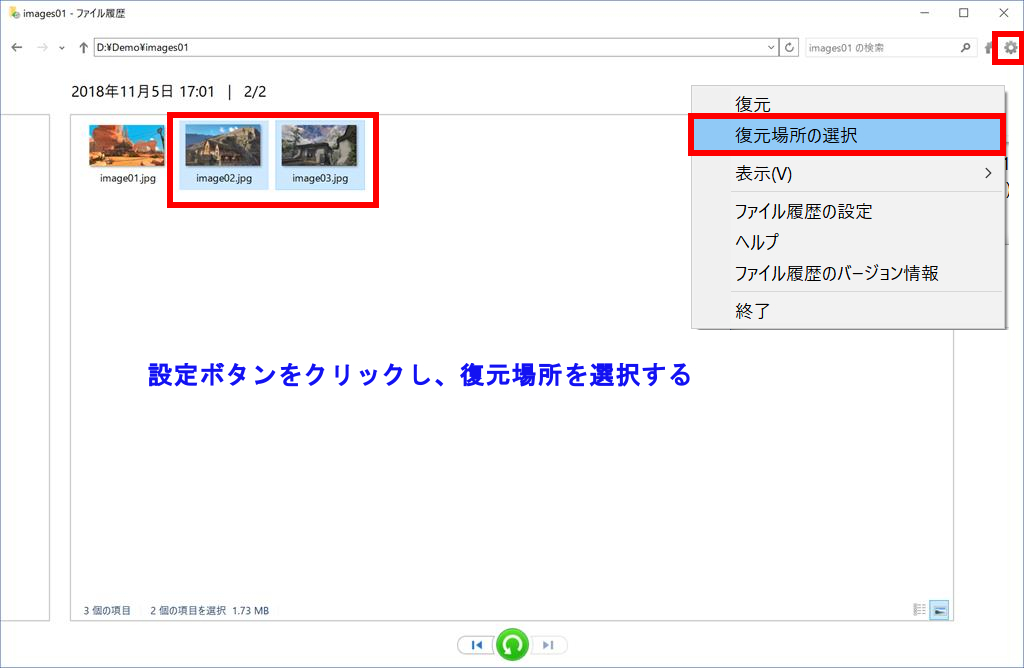Select 復元 from the menu
The width and height of the screenshot is (1024, 668).
coord(753,104)
